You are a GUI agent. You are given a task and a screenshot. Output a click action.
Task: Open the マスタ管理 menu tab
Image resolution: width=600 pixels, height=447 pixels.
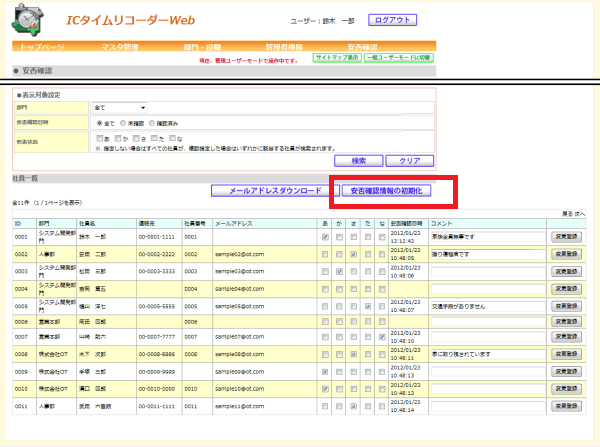120,47
